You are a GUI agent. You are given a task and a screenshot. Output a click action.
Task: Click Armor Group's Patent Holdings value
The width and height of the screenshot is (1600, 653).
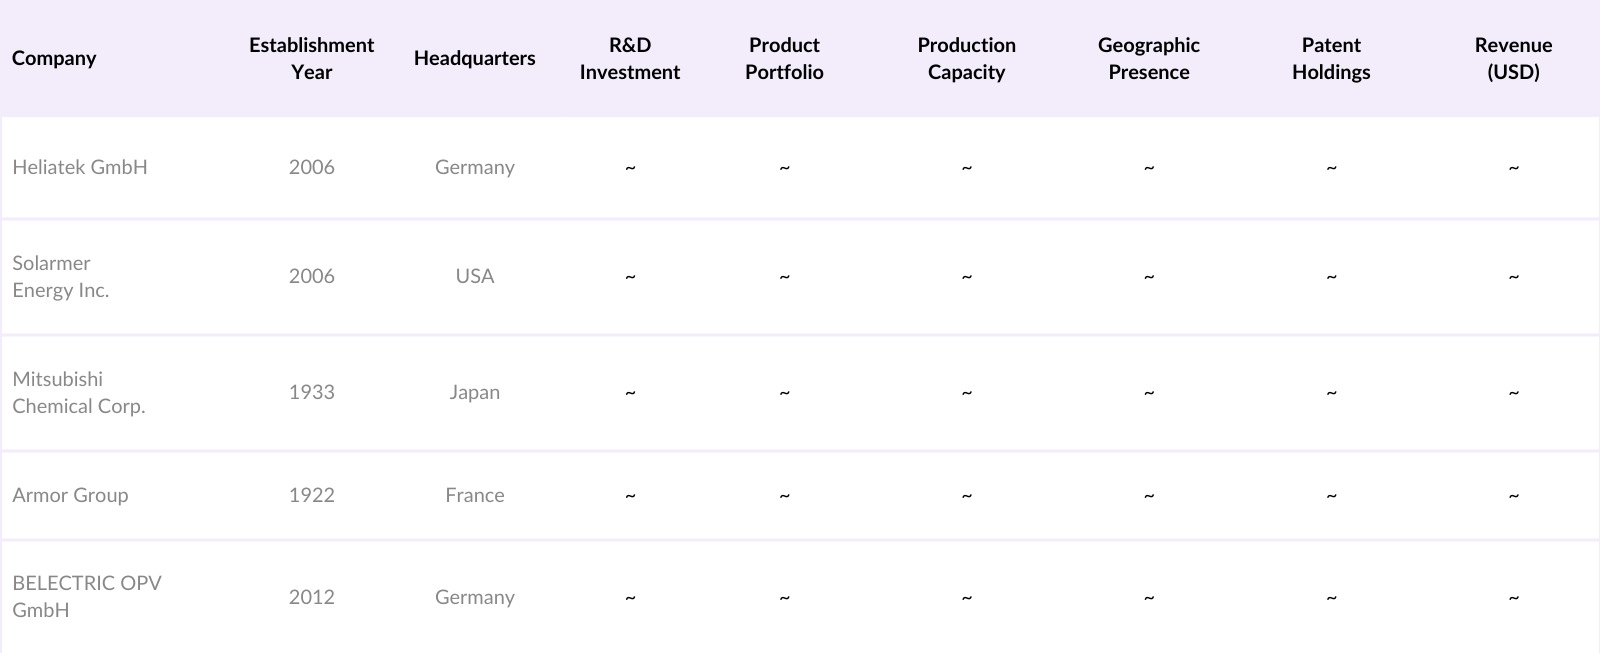1331,496
